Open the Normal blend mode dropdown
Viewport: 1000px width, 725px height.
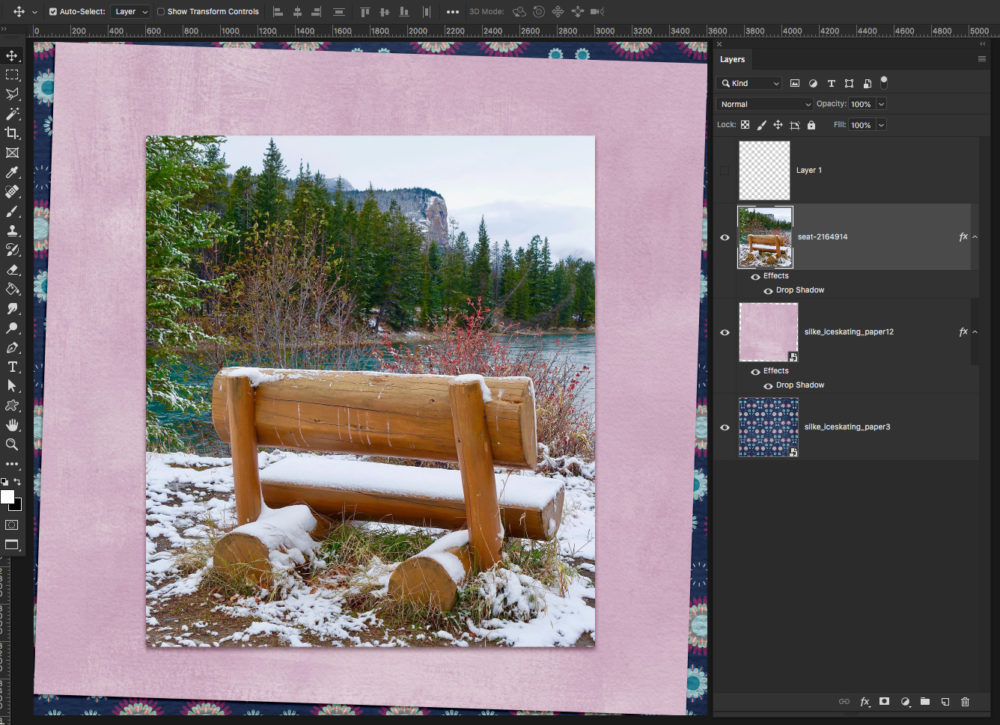pyautogui.click(x=766, y=104)
